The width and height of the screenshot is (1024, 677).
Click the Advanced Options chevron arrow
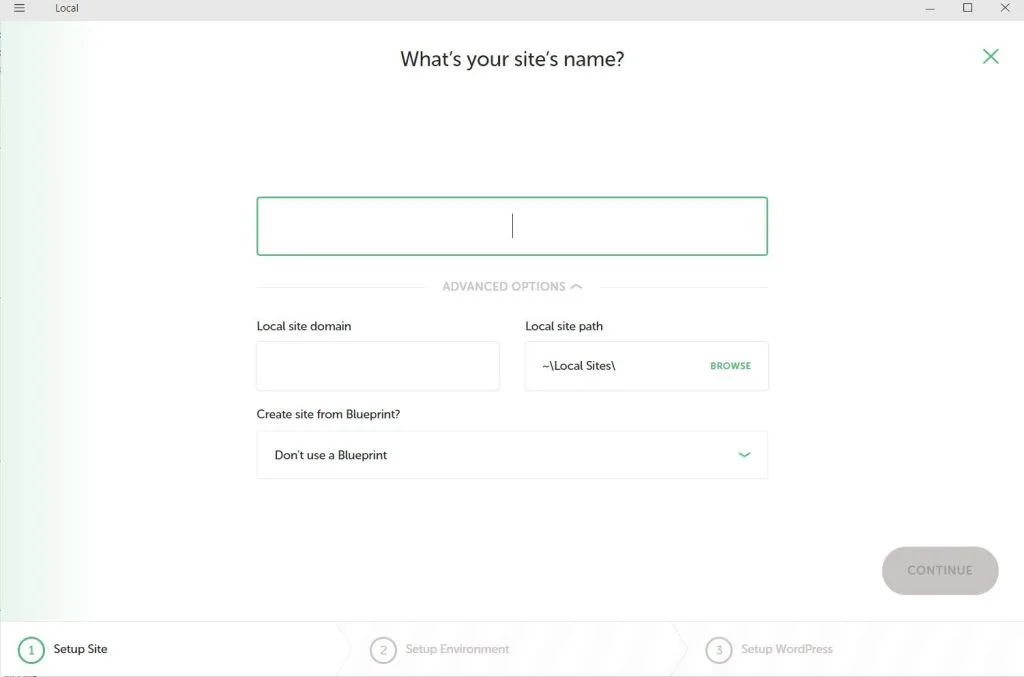point(576,287)
